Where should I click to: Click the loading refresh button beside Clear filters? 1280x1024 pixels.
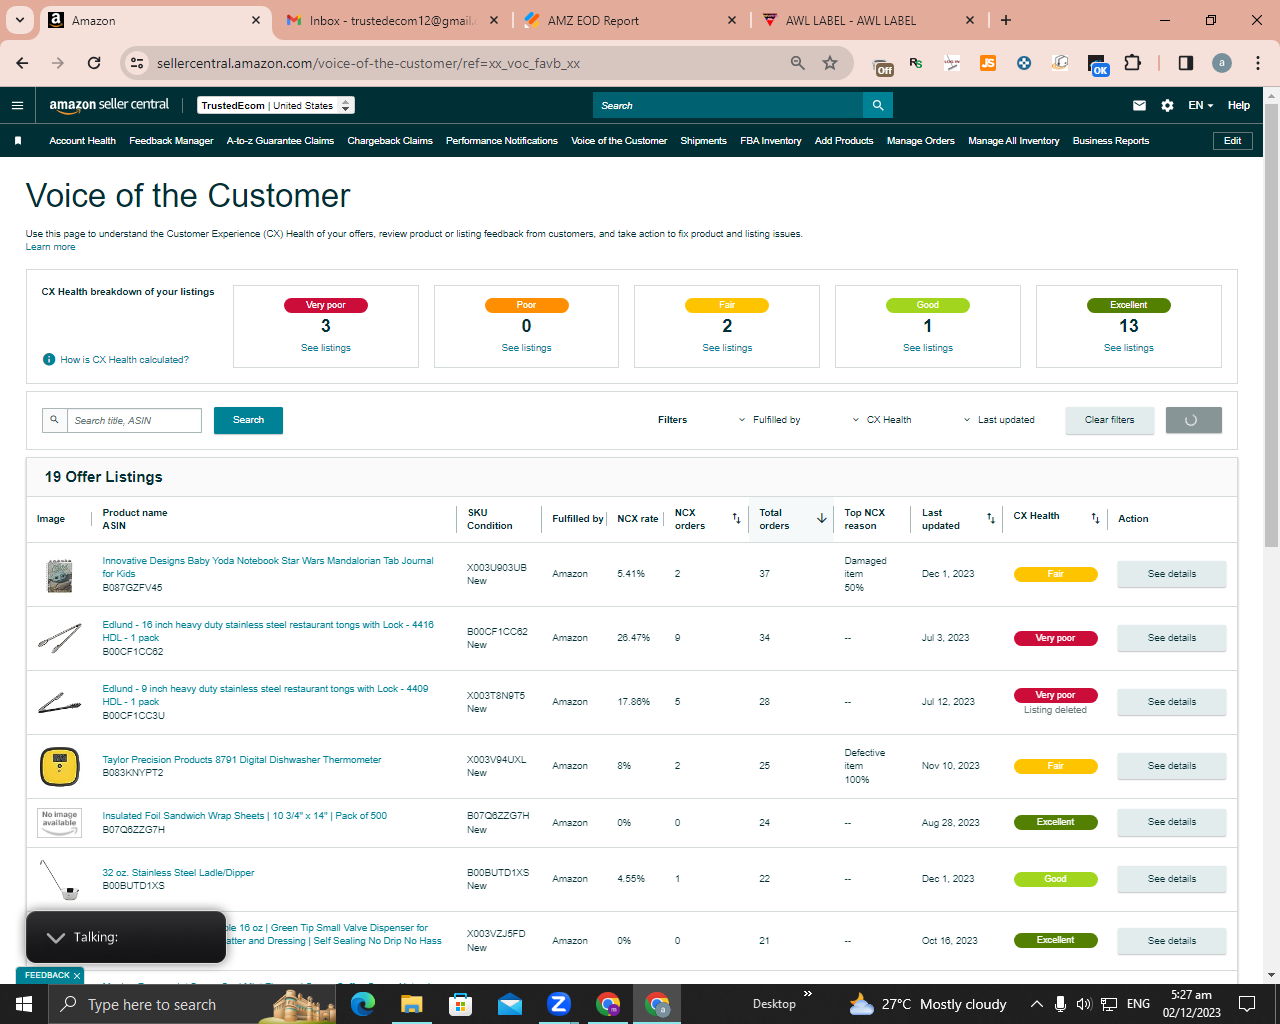(1193, 420)
